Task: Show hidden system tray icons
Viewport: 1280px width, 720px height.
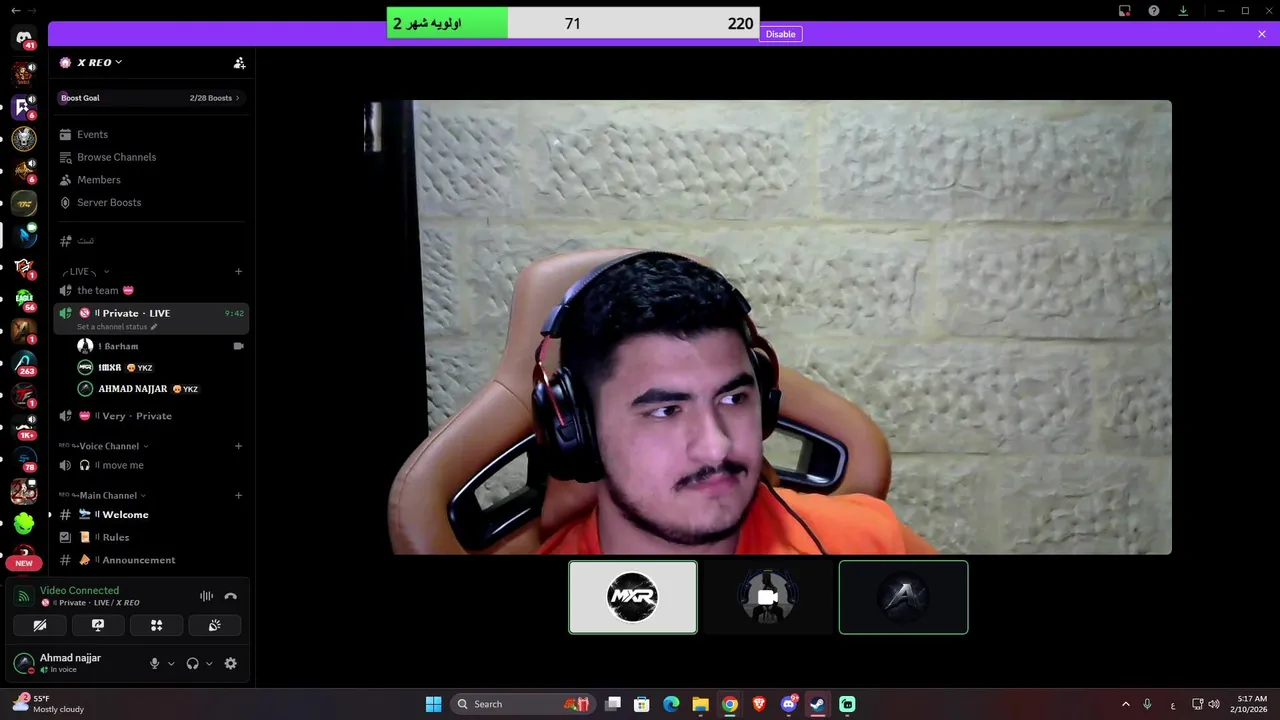Action: click(1125, 704)
